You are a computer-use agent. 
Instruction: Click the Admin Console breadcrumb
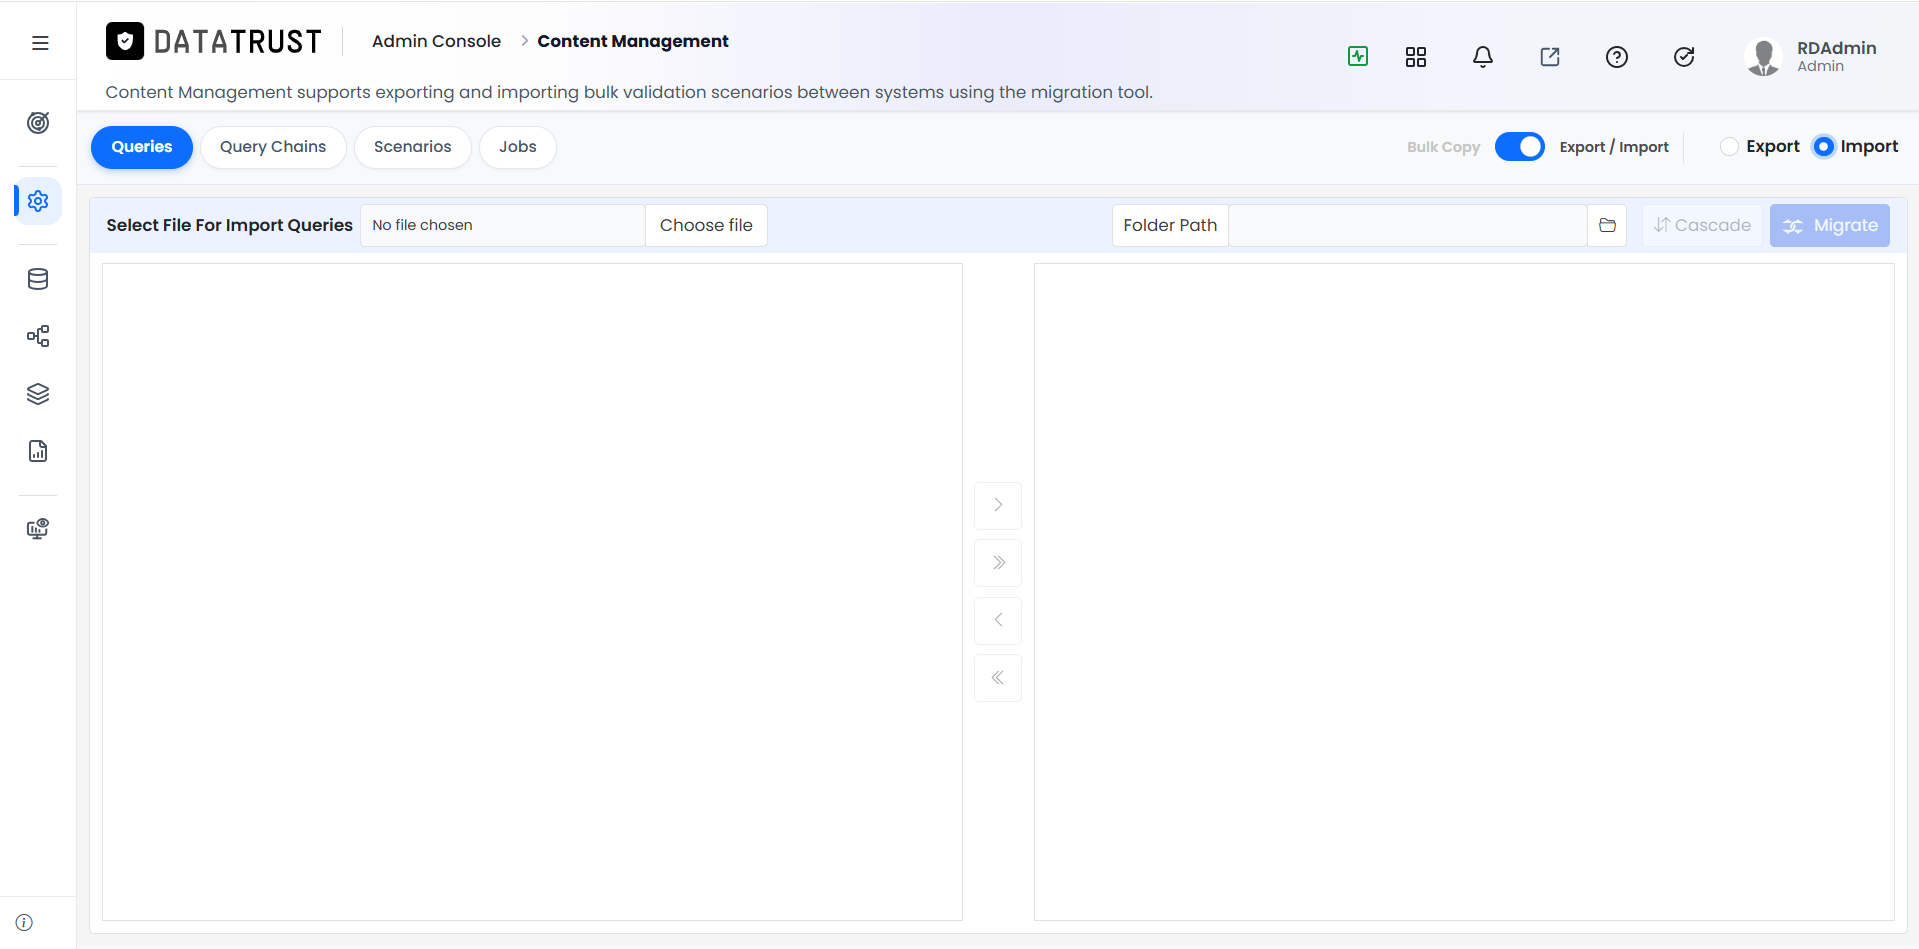click(436, 41)
